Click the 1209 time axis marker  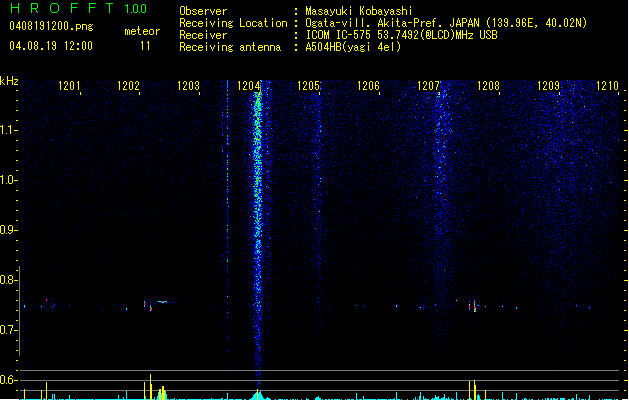pyautogui.click(x=548, y=85)
